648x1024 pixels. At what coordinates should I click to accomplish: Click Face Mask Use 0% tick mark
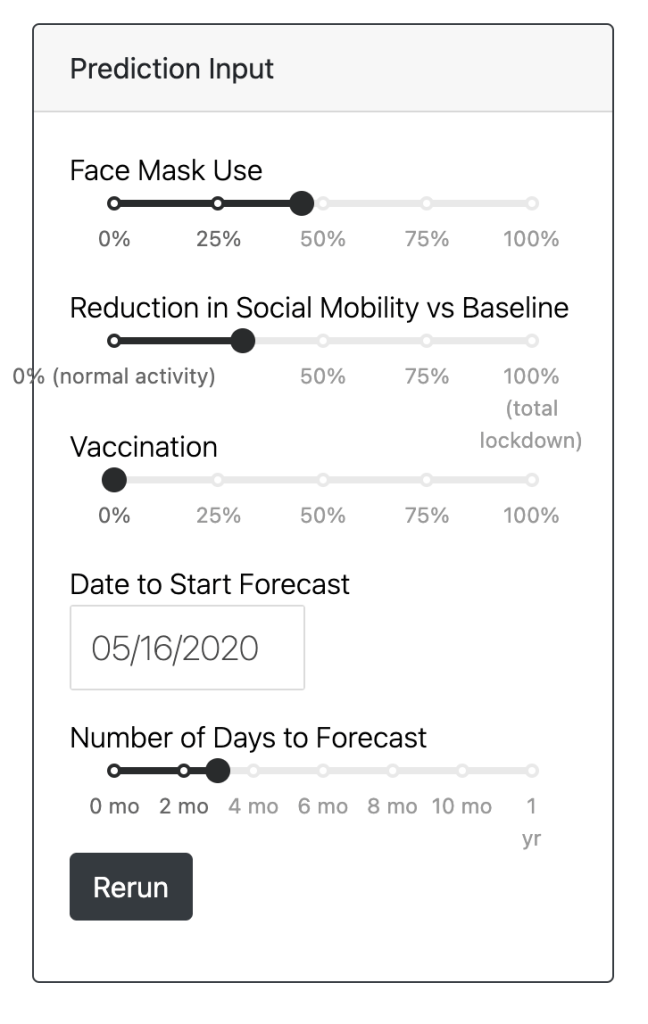114,204
